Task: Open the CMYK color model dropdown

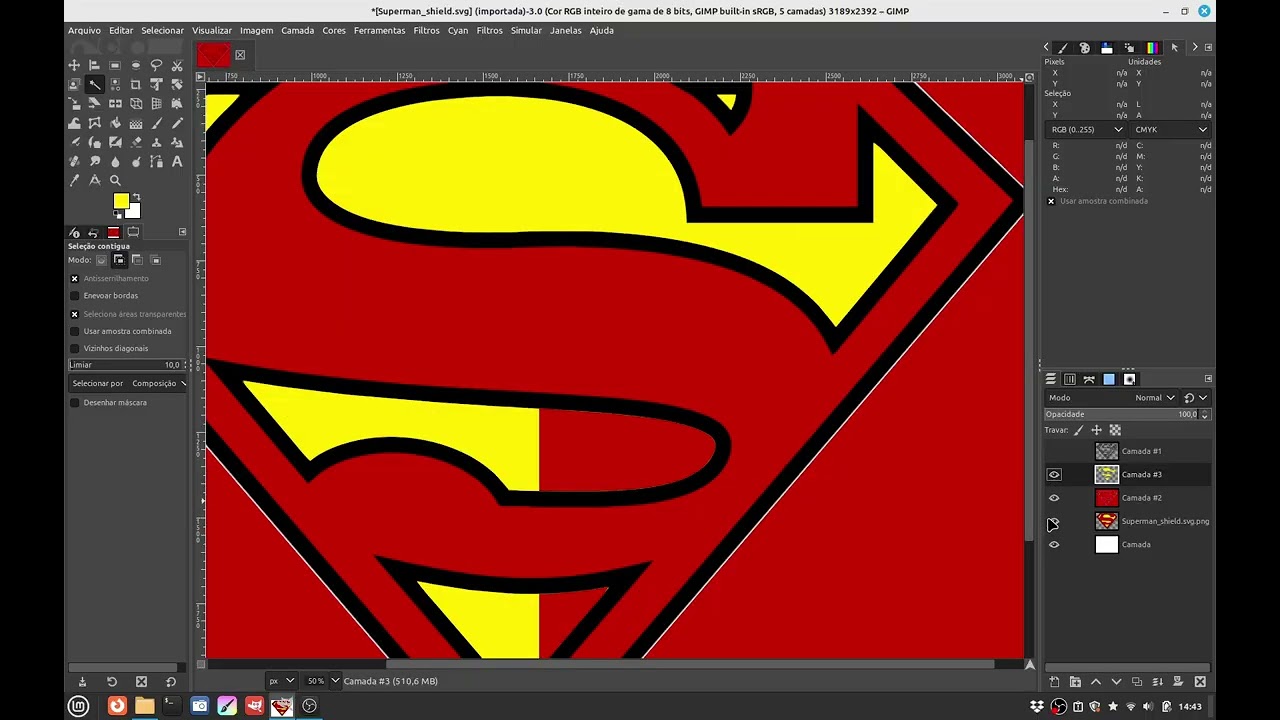Action: pyautogui.click(x=1170, y=129)
